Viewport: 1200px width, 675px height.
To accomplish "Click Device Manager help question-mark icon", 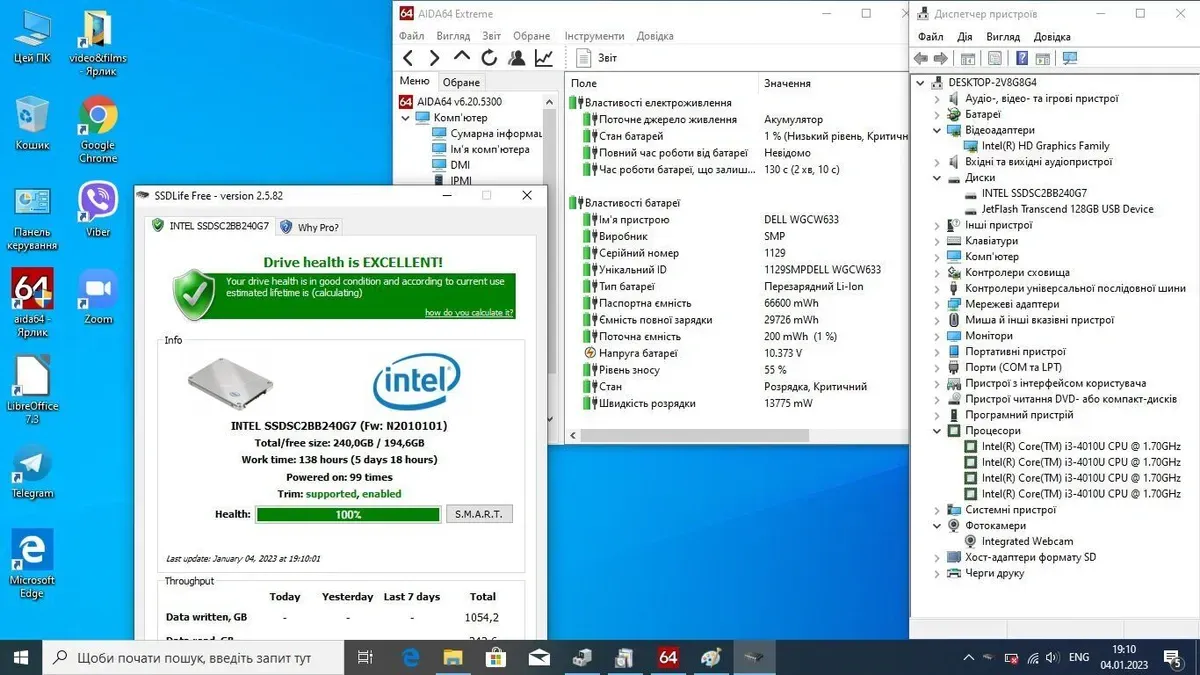I will pyautogui.click(x=1021, y=59).
